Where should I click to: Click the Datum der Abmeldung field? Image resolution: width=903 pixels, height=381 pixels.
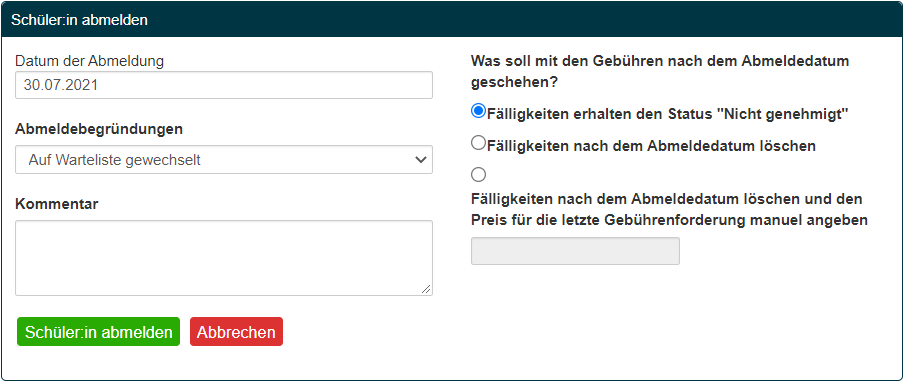[x=223, y=85]
